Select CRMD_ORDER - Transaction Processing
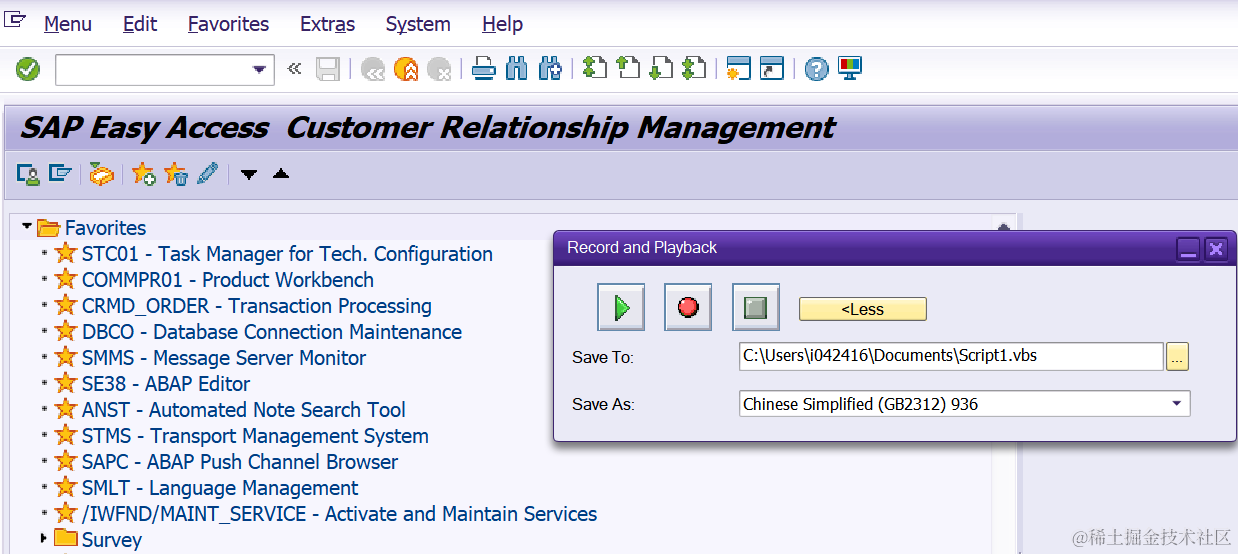The width and height of the screenshot is (1238, 554). 257,306
